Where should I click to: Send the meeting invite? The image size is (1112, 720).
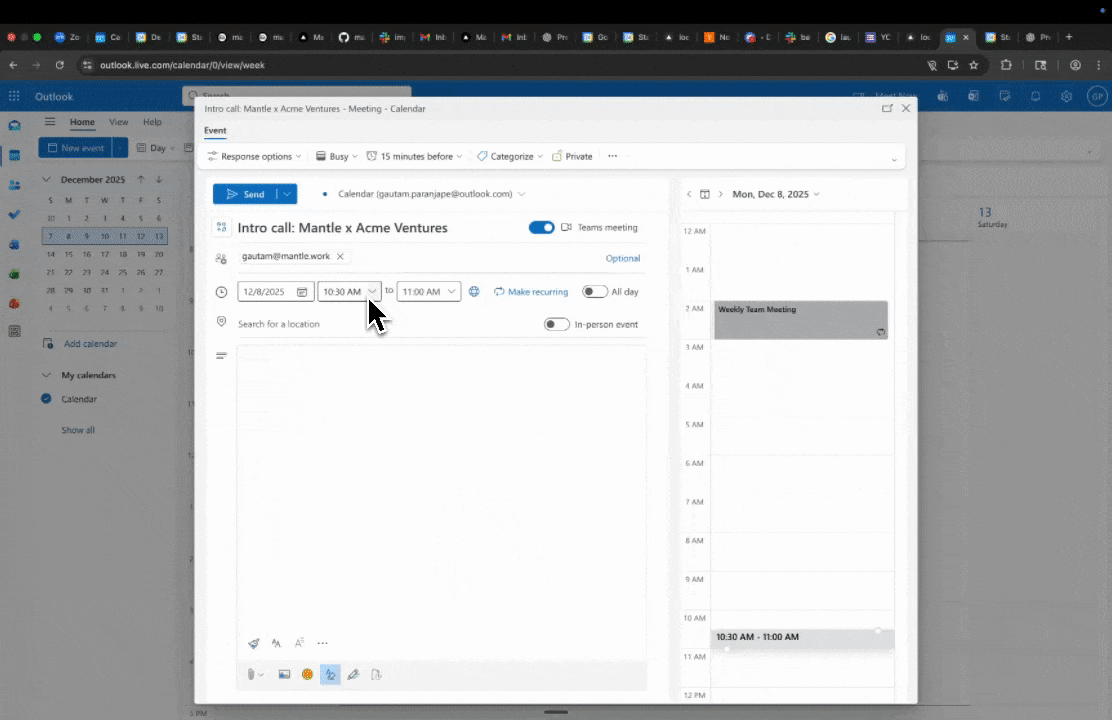[x=245, y=194]
